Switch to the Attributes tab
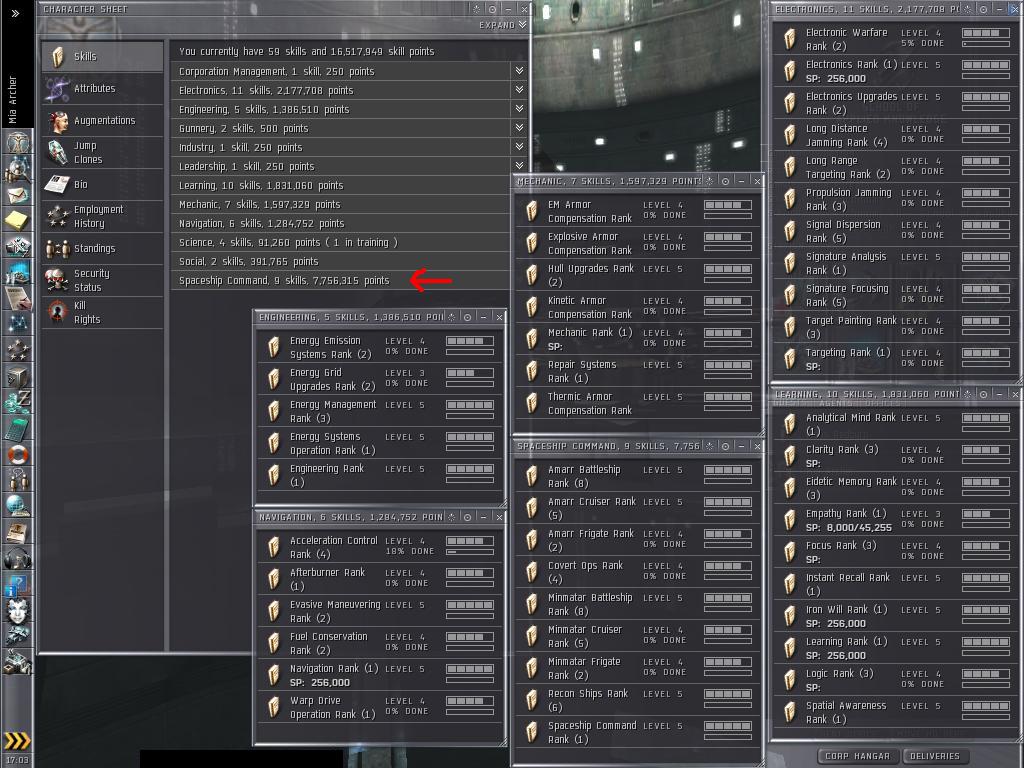 tap(103, 88)
